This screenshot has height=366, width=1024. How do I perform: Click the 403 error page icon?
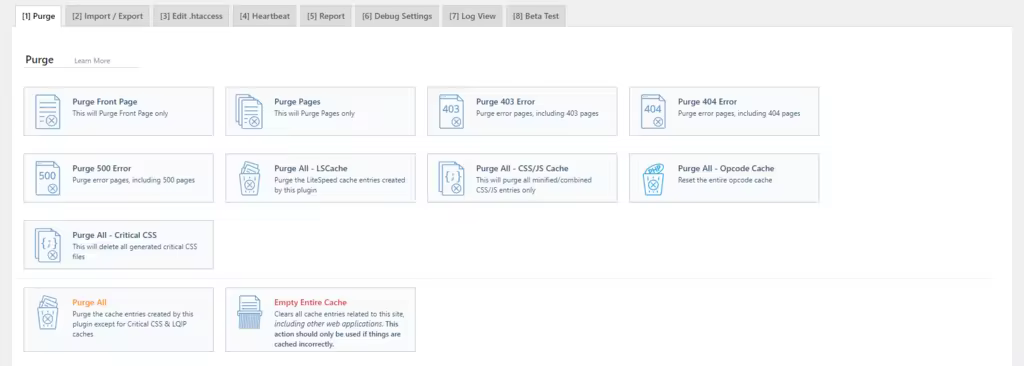[x=451, y=112]
